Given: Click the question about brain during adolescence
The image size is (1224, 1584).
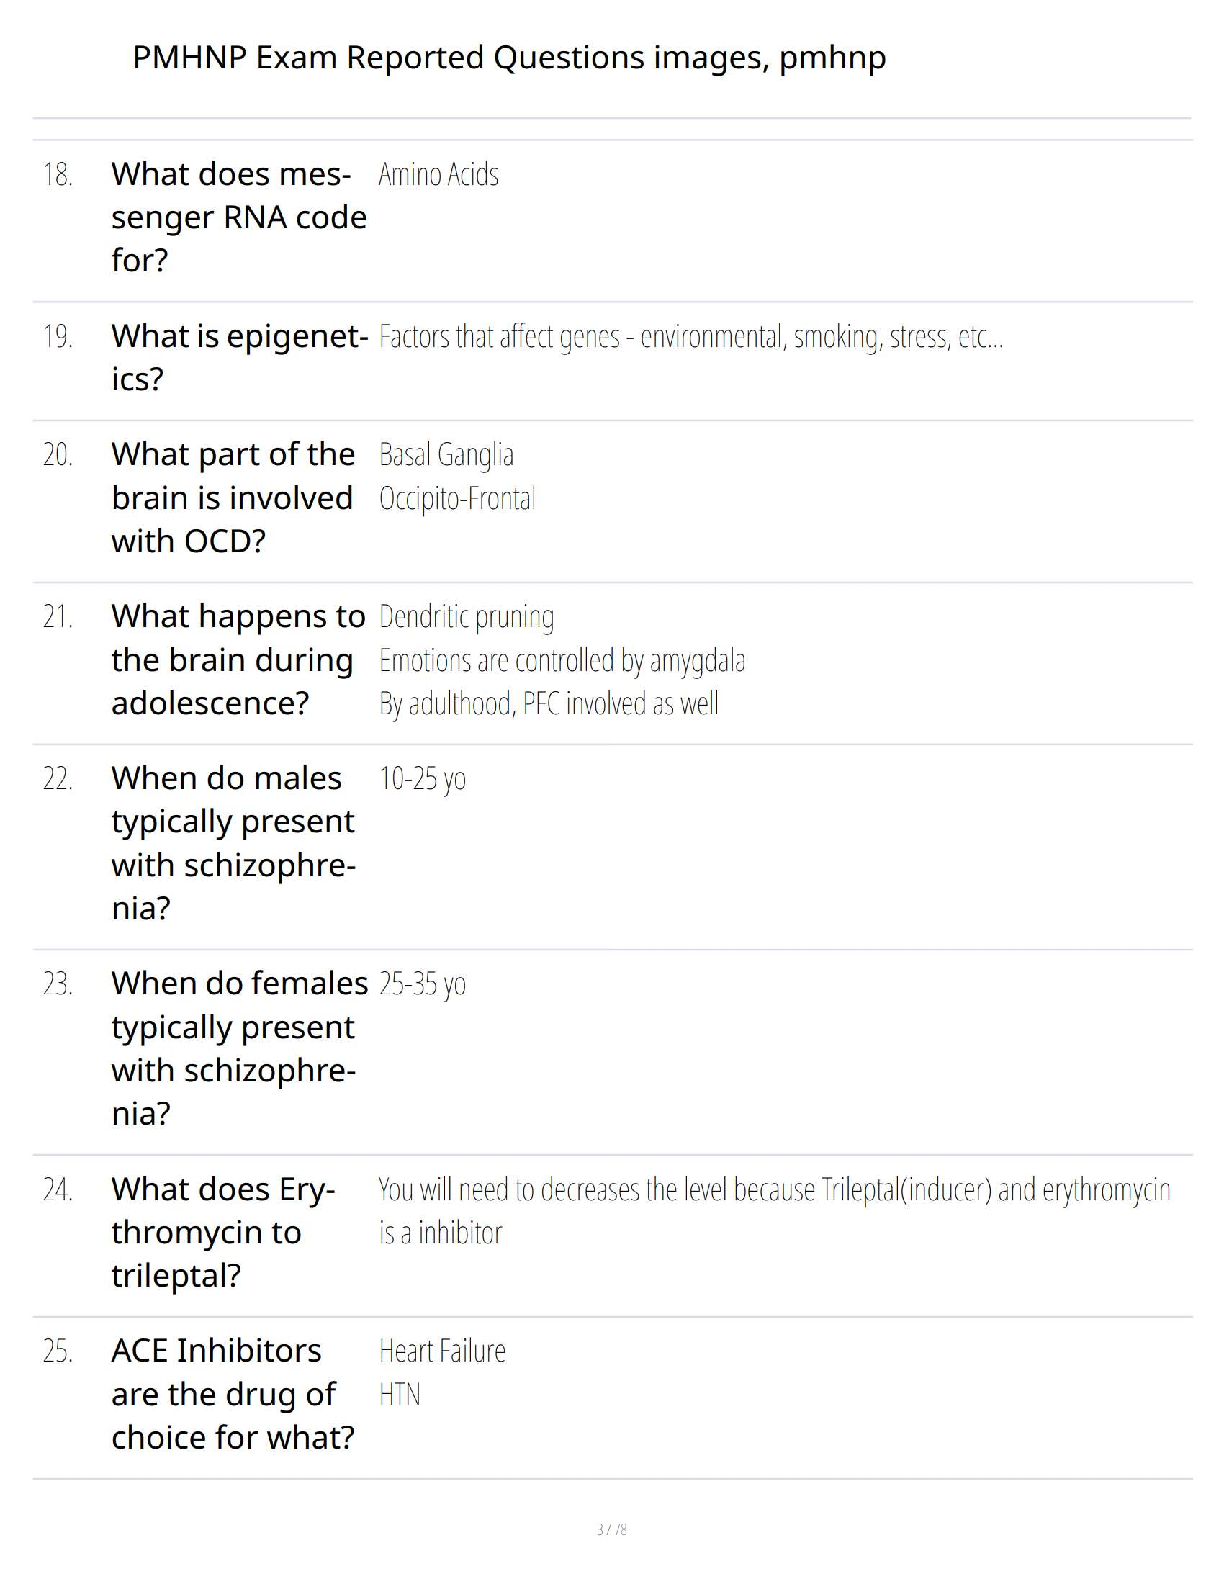Looking at the screenshot, I should pos(238,659).
